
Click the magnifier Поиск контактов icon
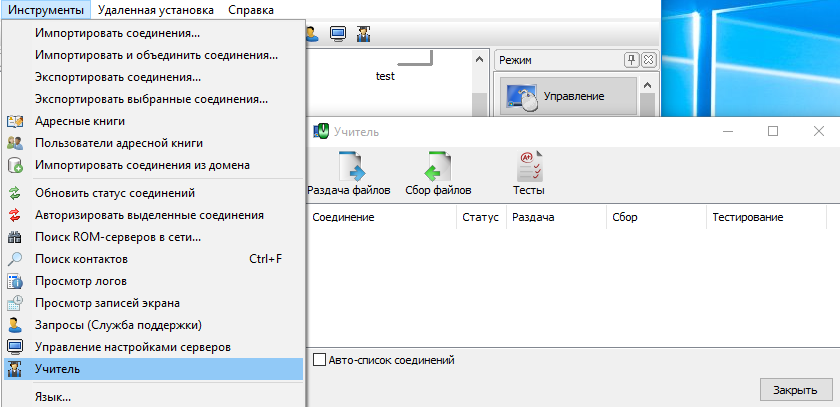pos(15,259)
